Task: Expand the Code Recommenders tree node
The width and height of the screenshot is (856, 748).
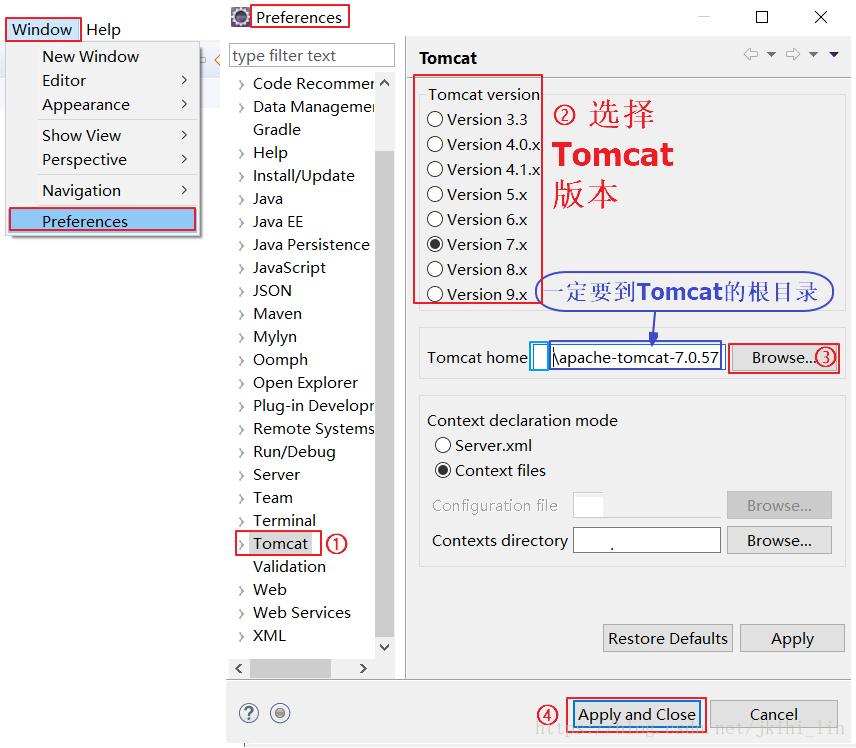Action: (241, 85)
